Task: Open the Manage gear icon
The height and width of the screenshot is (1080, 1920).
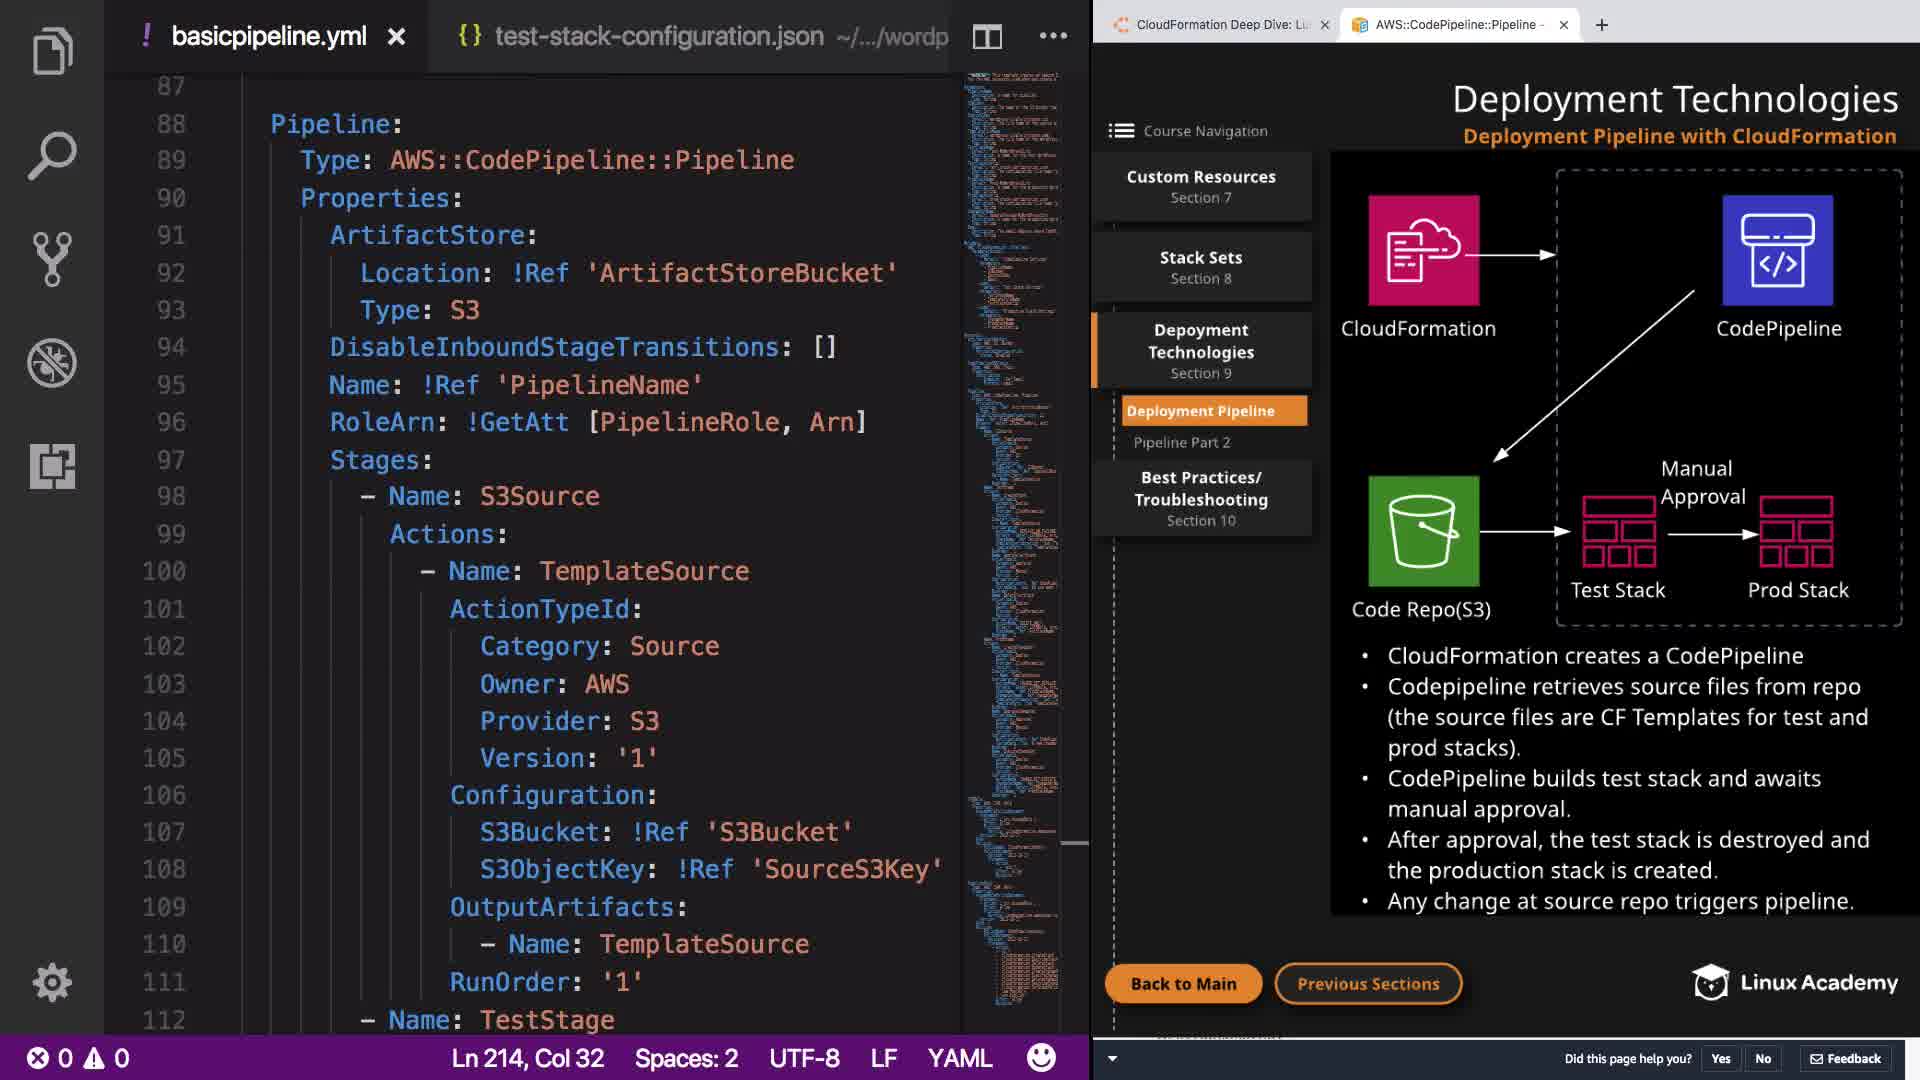Action: [52, 982]
